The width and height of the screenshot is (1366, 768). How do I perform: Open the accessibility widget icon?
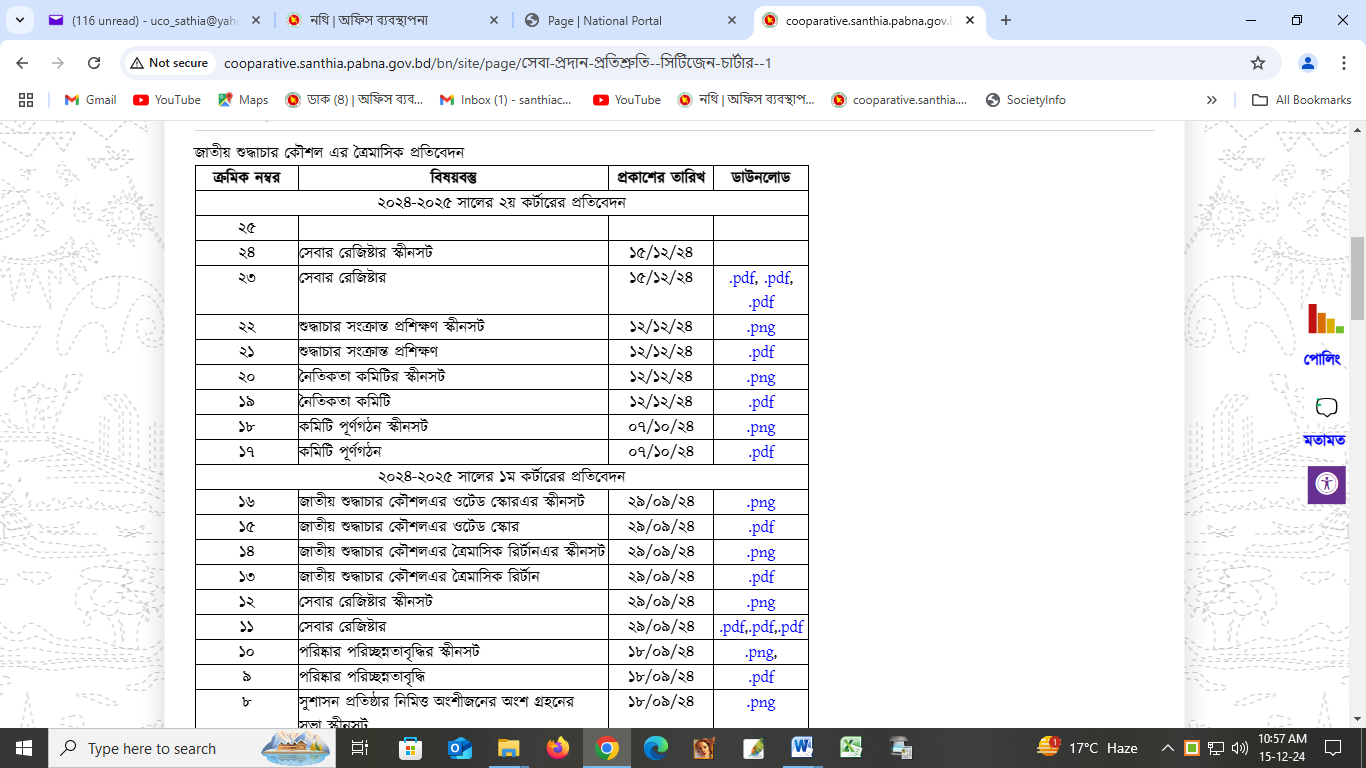(1326, 484)
